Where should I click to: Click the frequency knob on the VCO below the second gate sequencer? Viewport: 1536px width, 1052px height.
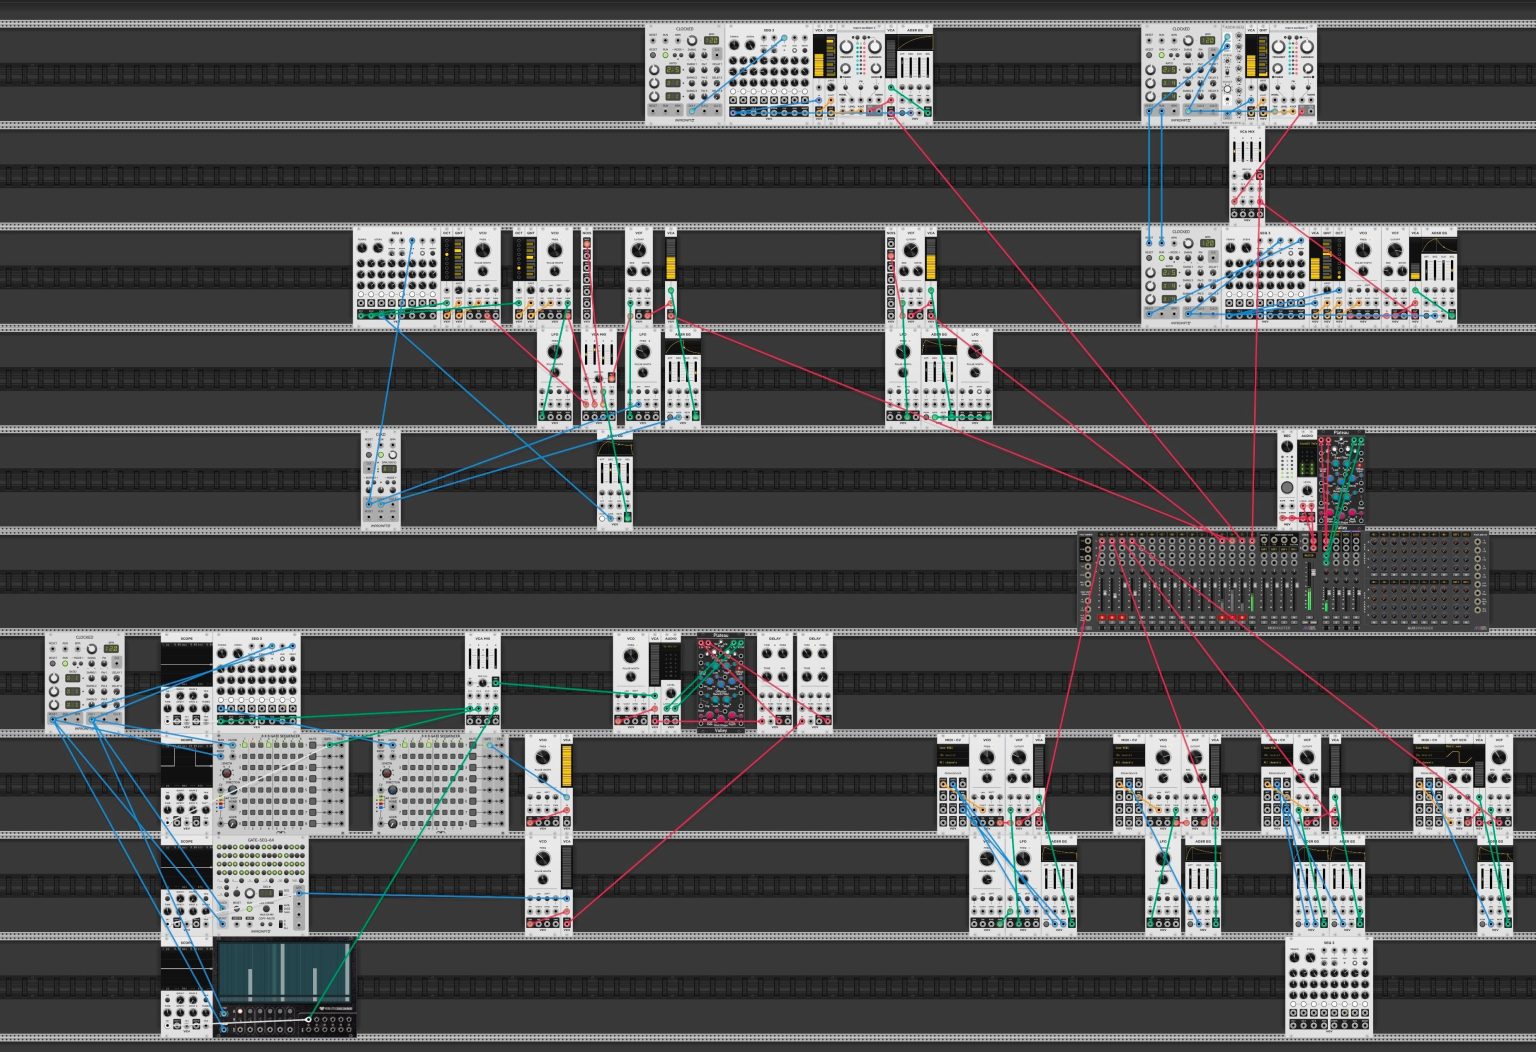(x=542, y=858)
